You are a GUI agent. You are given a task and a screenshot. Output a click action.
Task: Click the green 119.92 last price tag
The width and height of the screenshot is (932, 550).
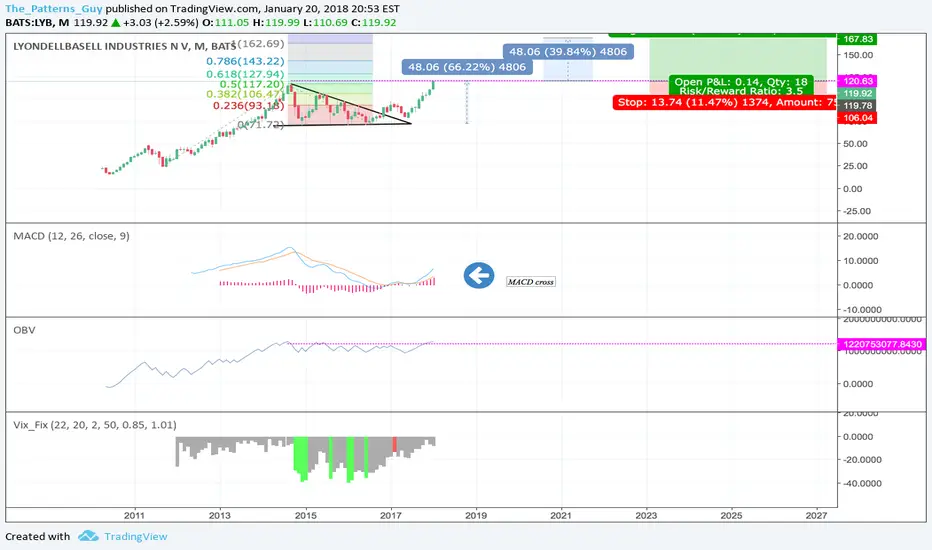pos(857,93)
